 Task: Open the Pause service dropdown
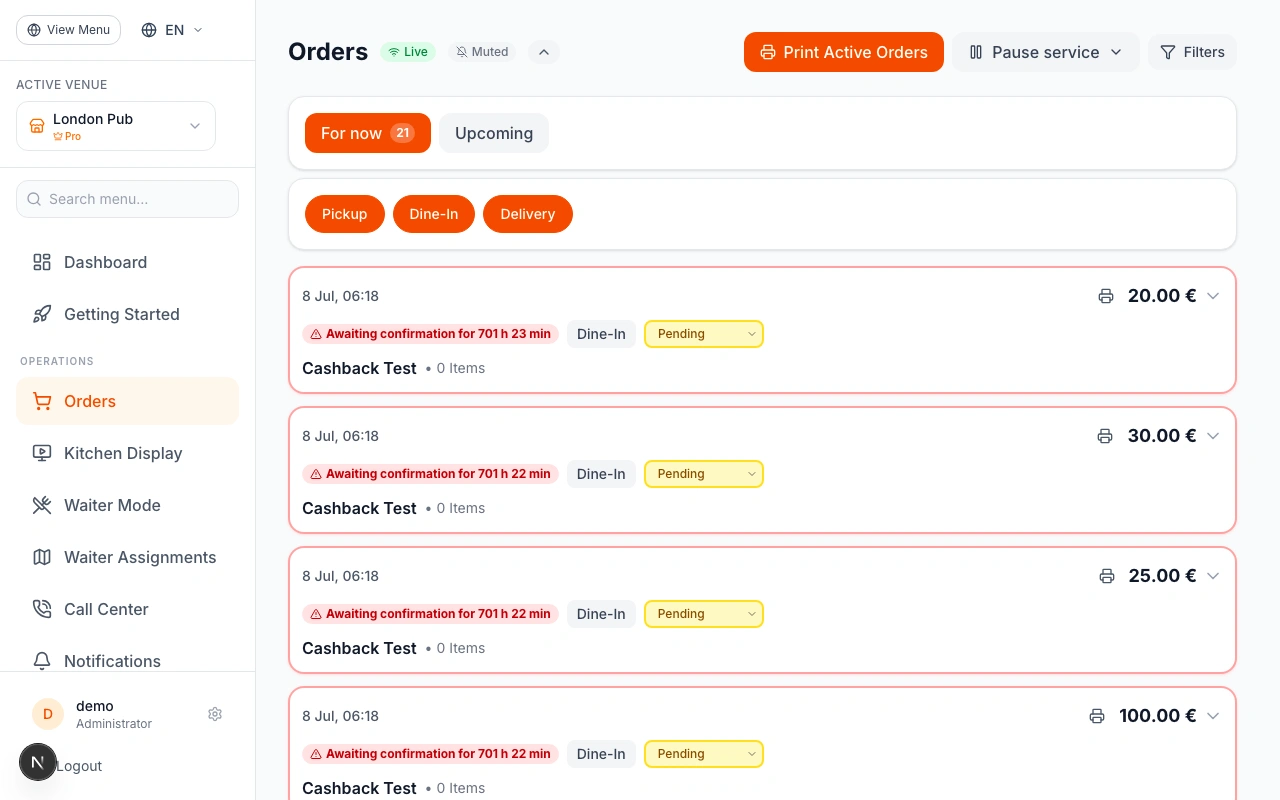[x=1046, y=52]
